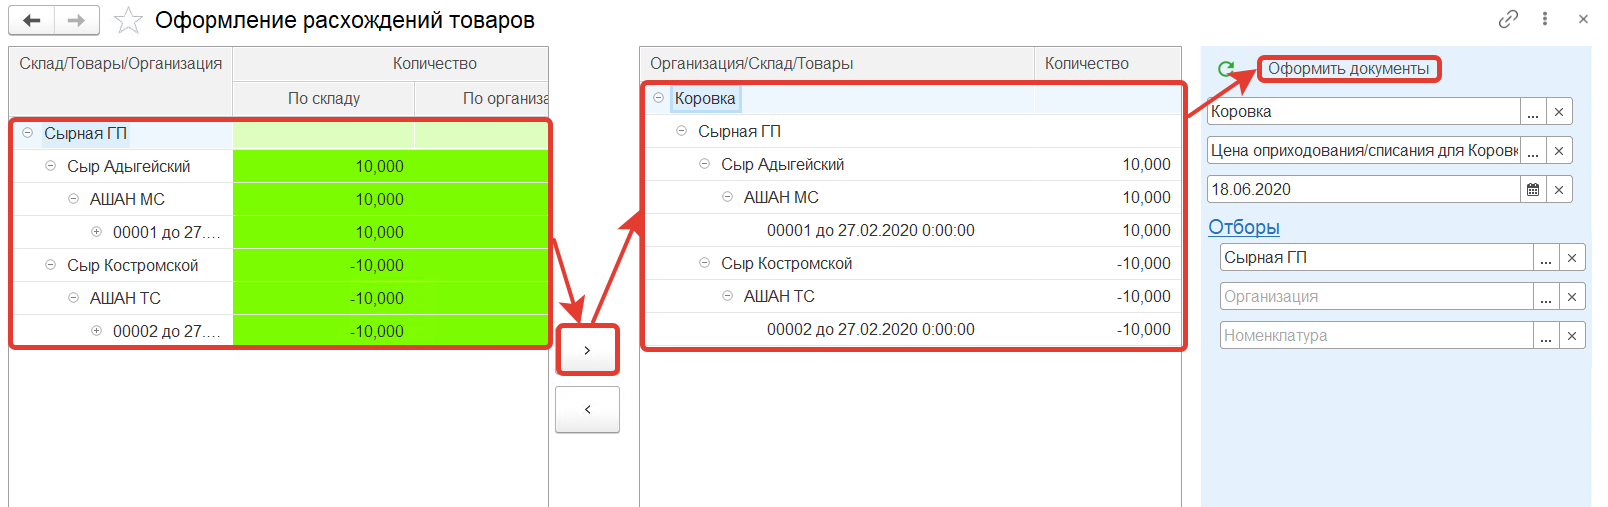Copy link using the chain icon
1608x507 pixels.
1508,19
